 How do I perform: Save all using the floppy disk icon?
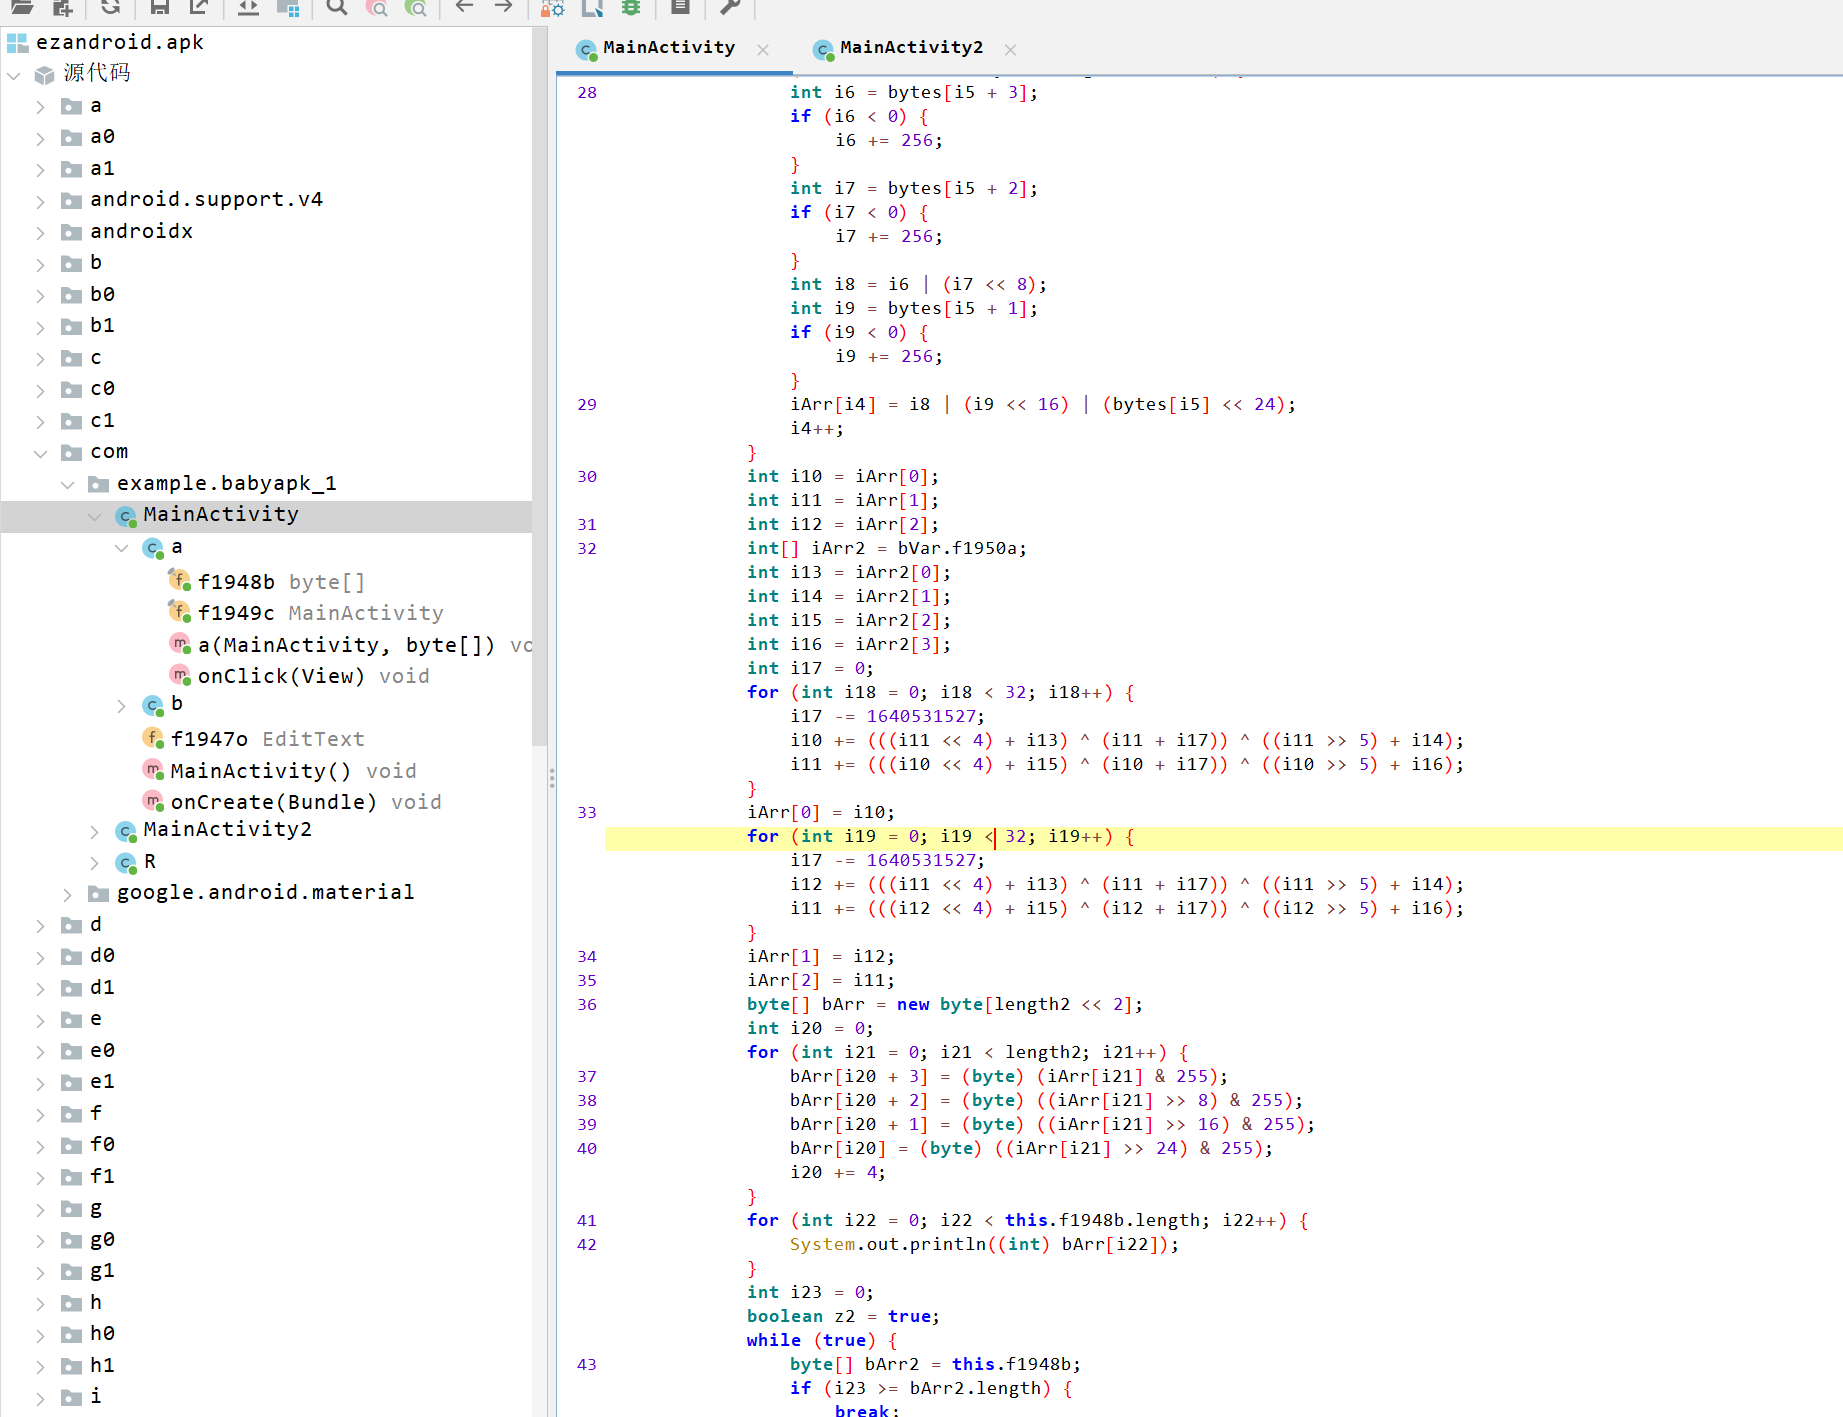[x=159, y=7]
